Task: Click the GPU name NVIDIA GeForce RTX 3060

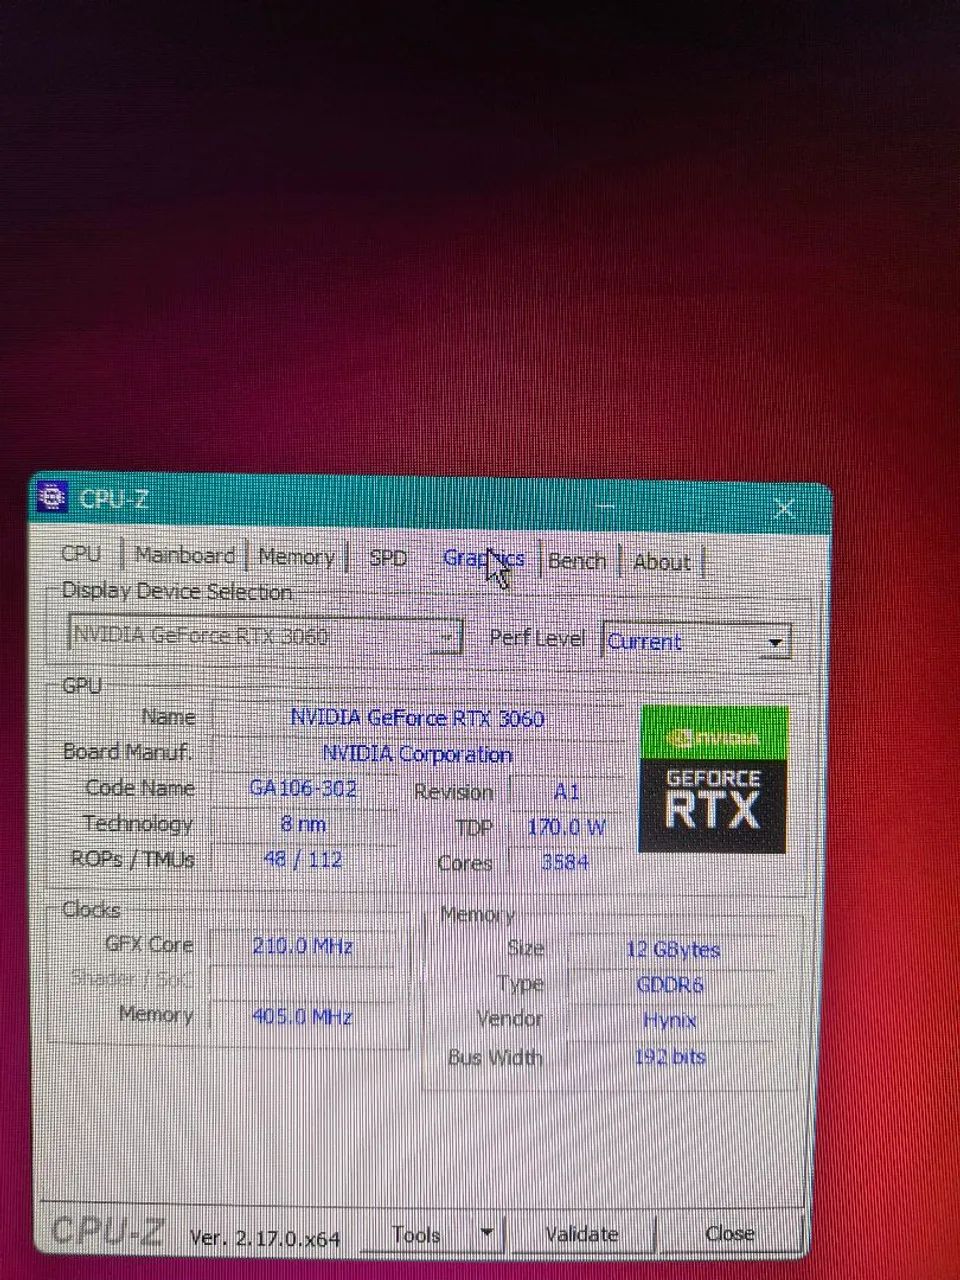Action: [418, 718]
